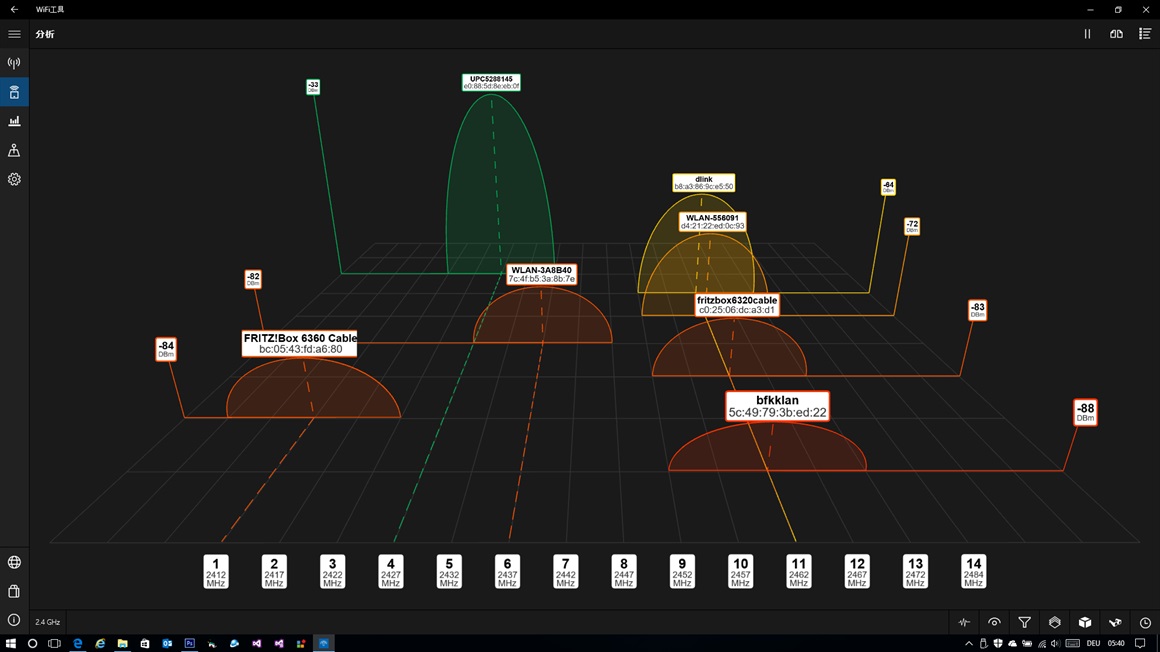Select channel 2 2417 MHz label

click(274, 572)
